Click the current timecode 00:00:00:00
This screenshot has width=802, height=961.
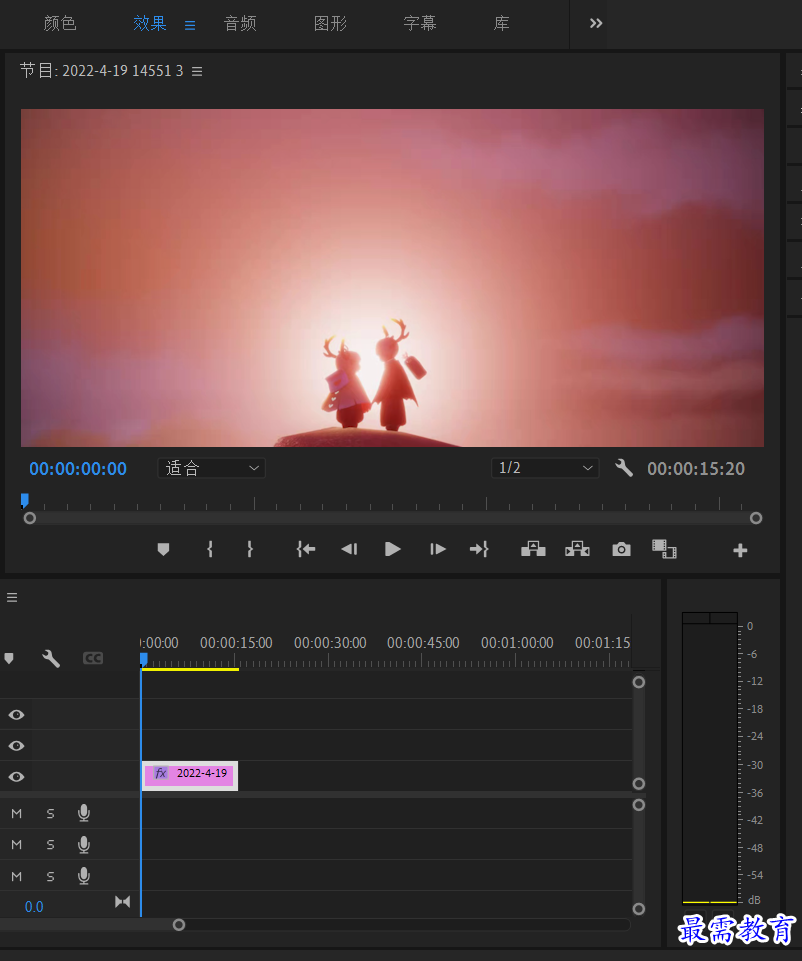pyautogui.click(x=78, y=469)
